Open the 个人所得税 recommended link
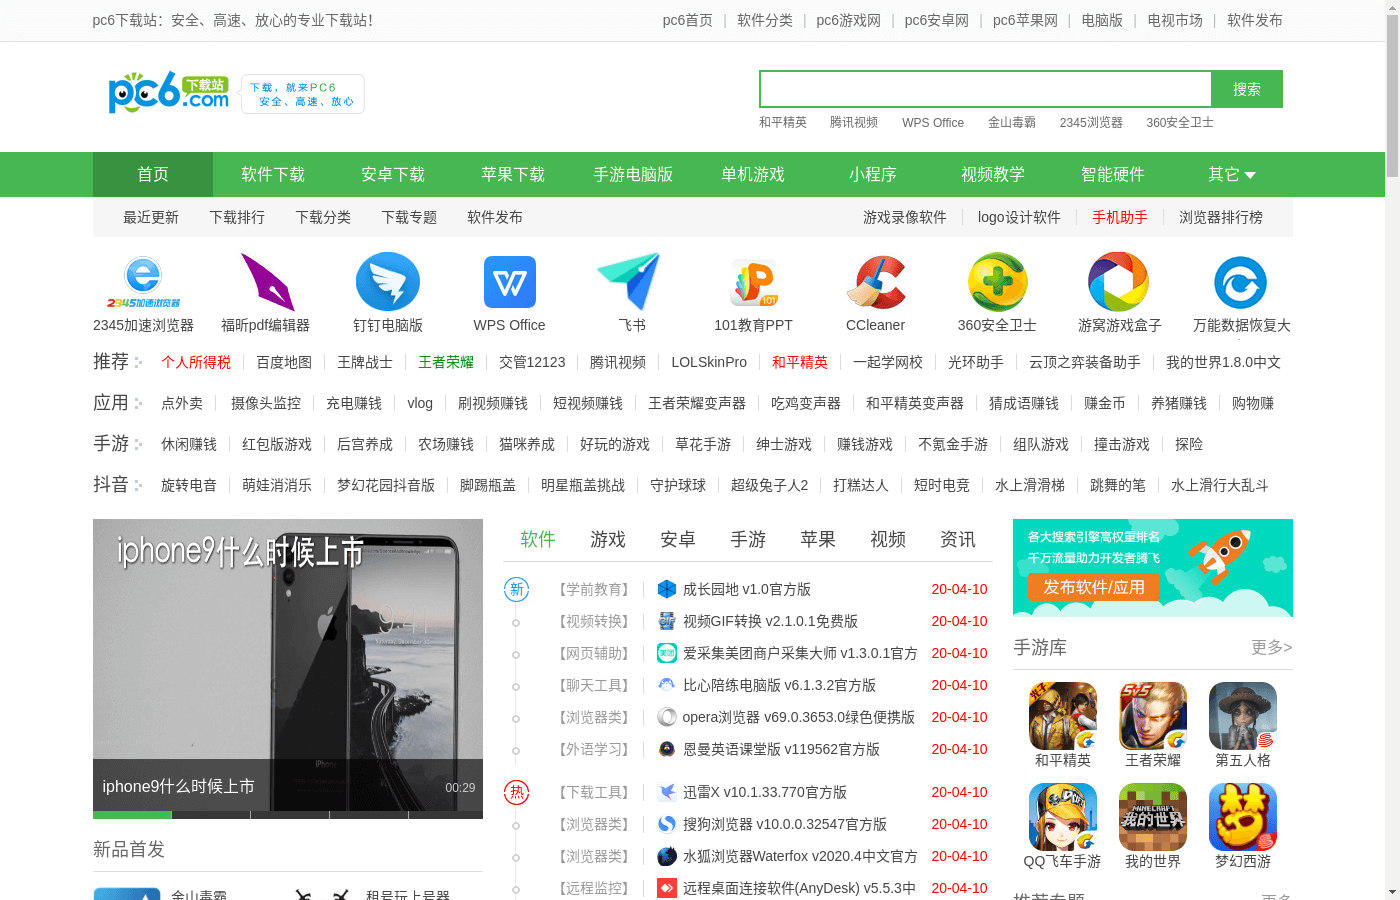 (x=196, y=362)
